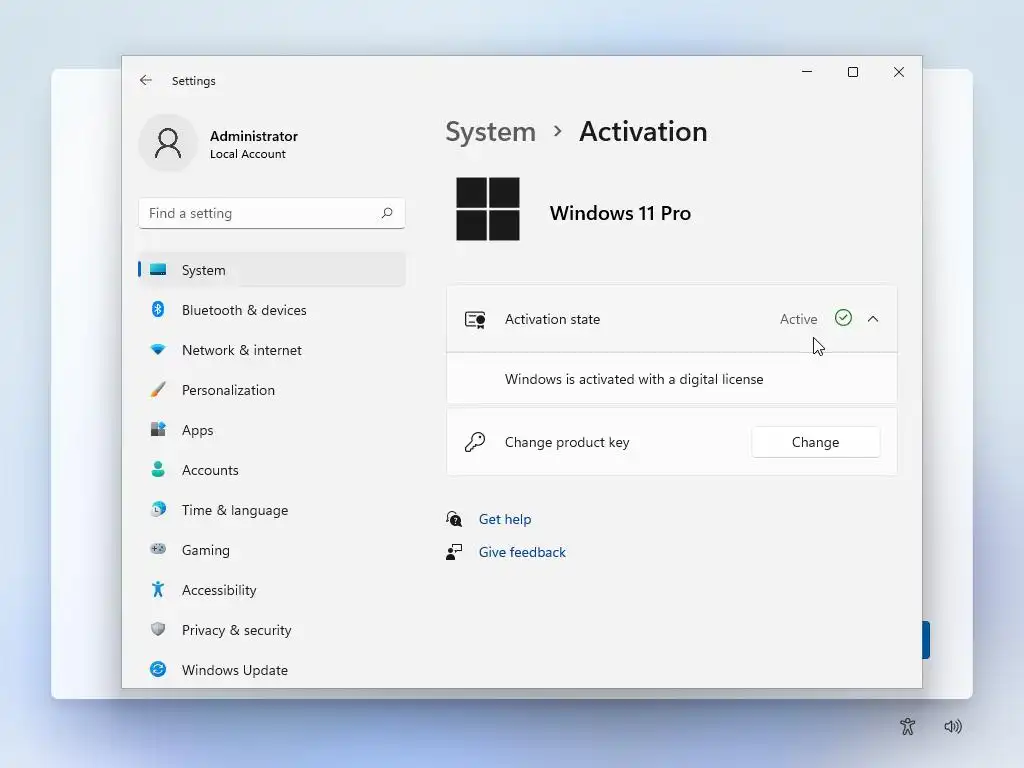Open the System category
Image resolution: width=1024 pixels, height=768 pixels.
[x=272, y=270]
